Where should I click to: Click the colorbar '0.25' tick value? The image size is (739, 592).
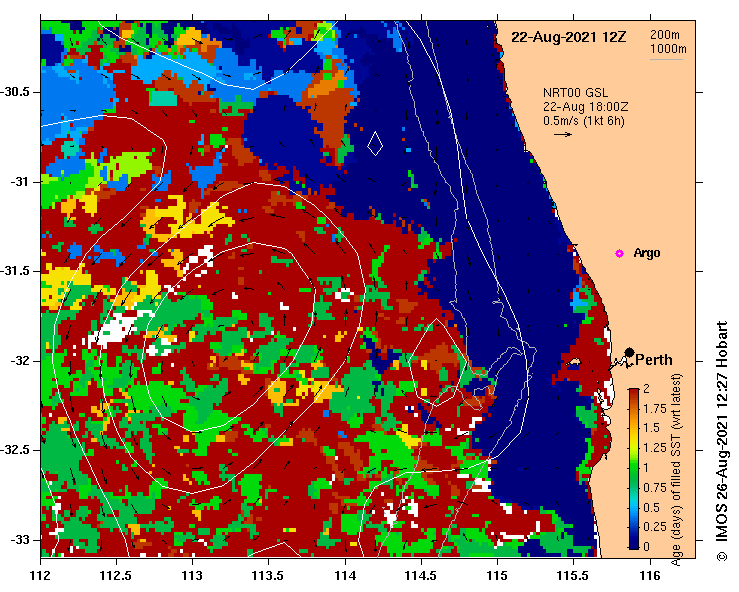tap(655, 526)
